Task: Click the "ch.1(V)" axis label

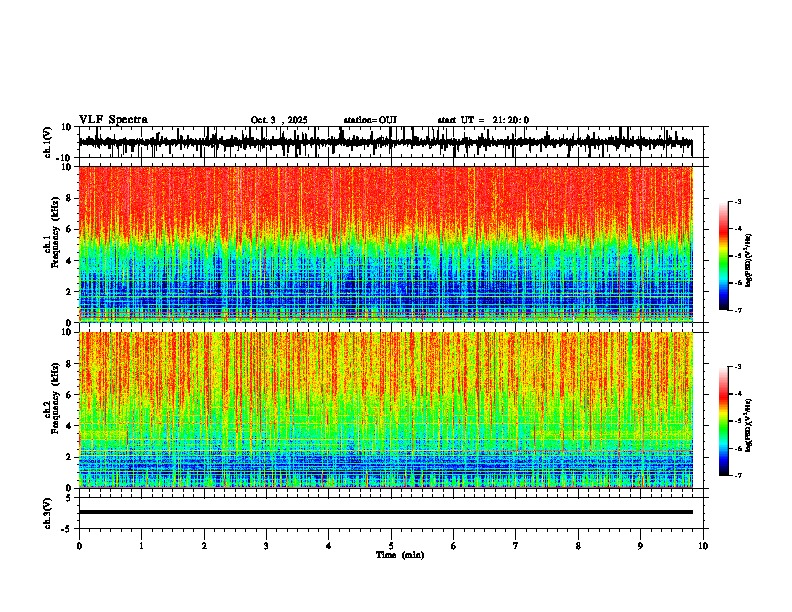Action: [x=48, y=142]
